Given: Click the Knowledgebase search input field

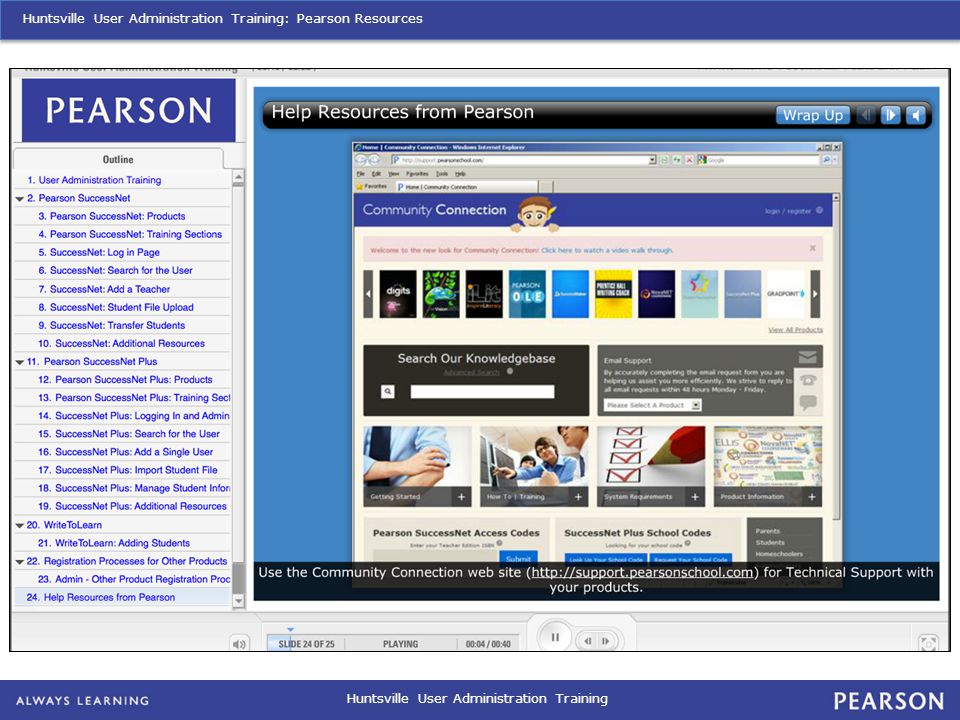Looking at the screenshot, I should (482, 392).
